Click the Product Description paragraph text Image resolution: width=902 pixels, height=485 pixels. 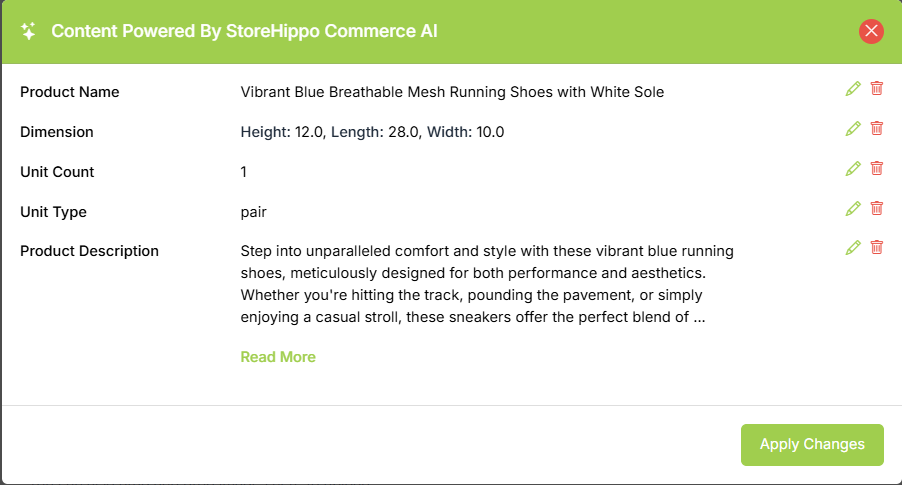[x=490, y=285]
